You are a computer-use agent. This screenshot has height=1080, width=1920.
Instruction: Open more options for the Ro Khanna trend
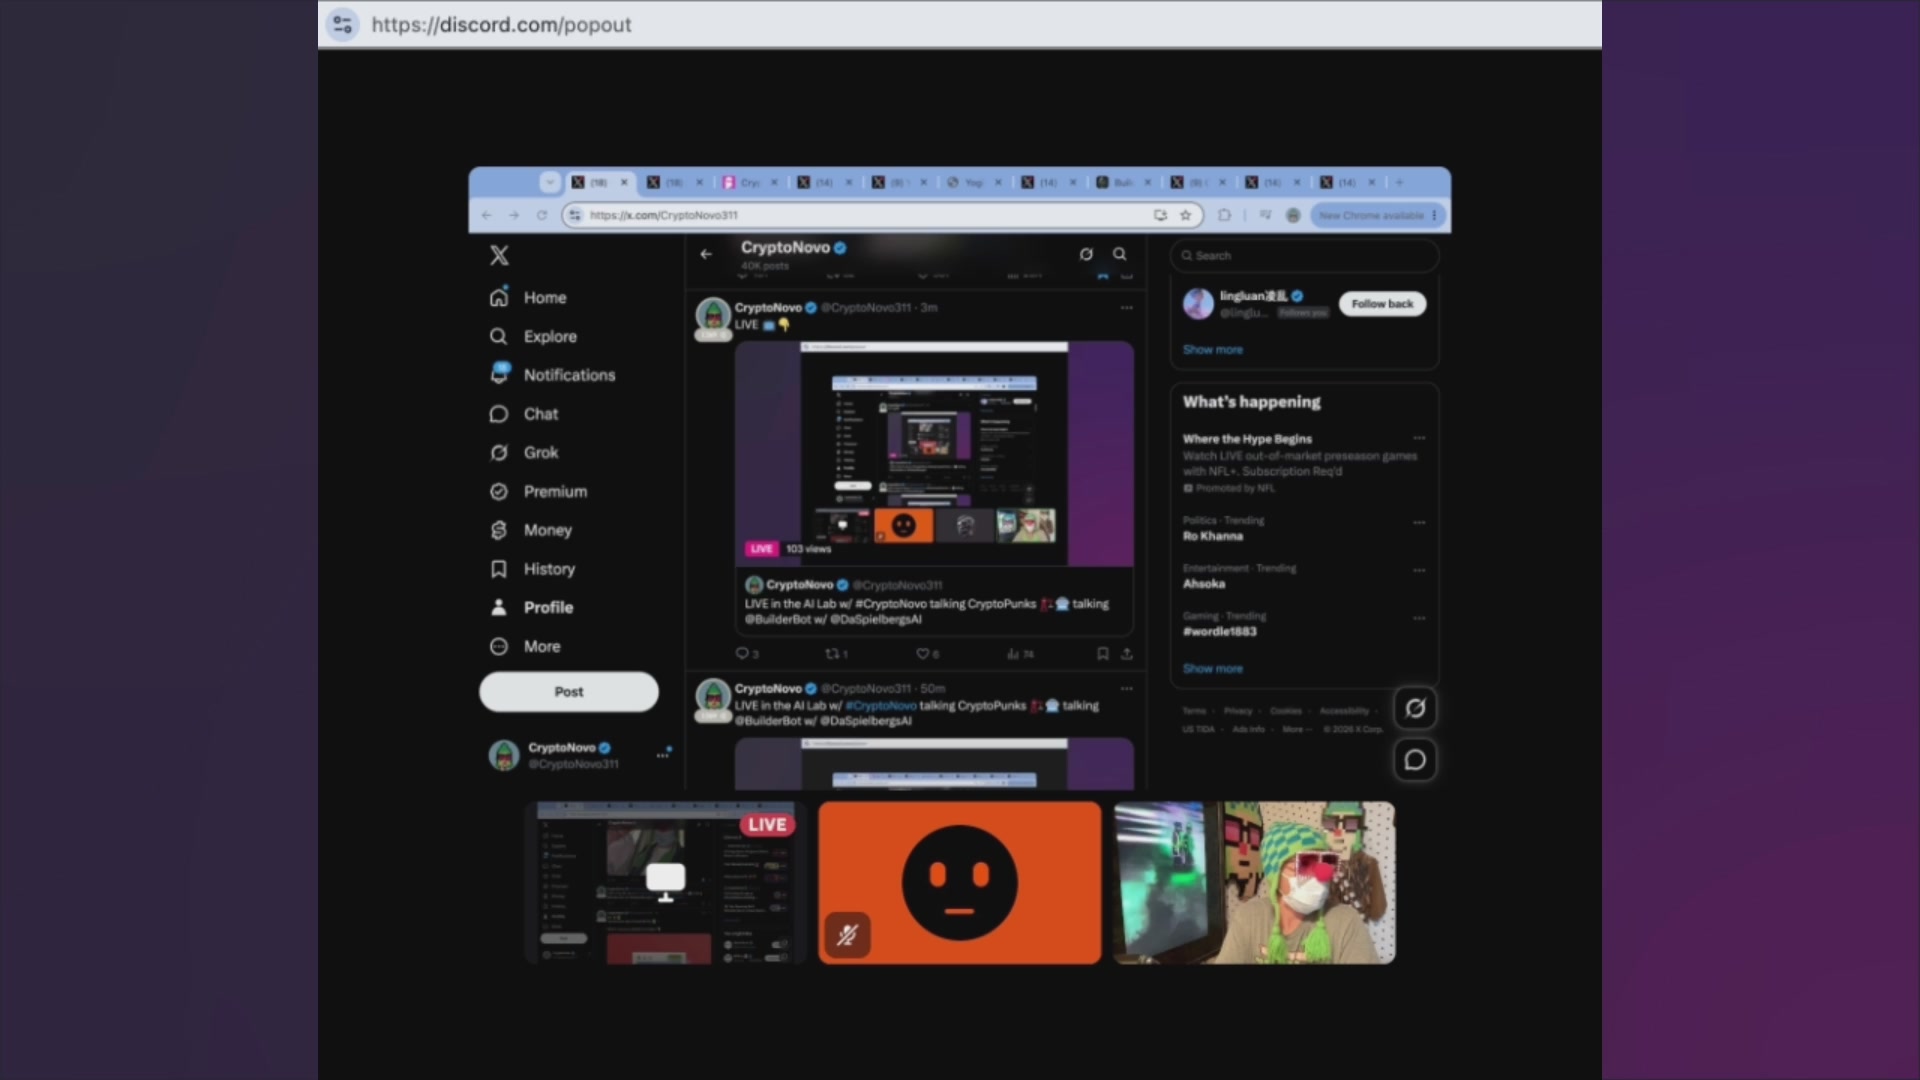point(1419,522)
